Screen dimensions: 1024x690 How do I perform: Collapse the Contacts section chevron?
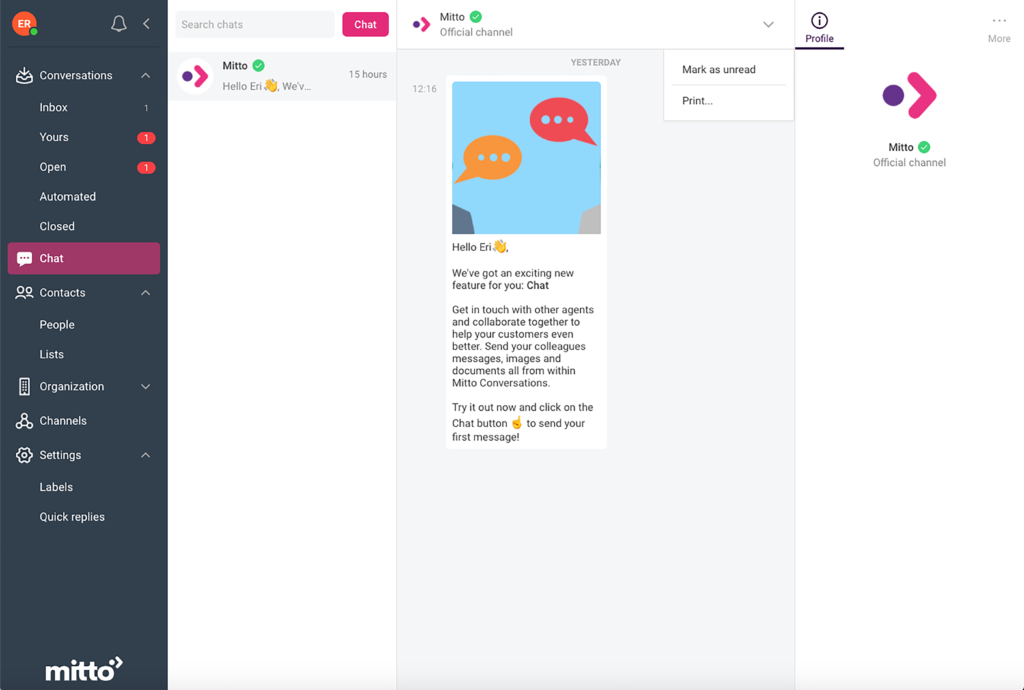coord(146,293)
